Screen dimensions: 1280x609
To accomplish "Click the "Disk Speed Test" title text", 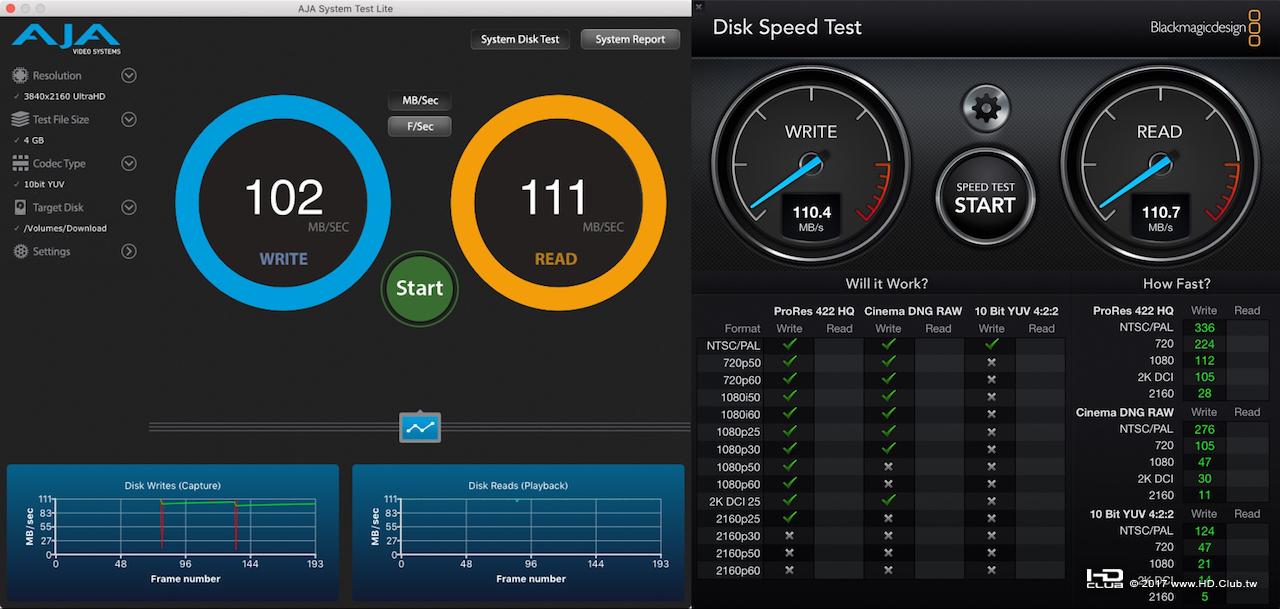I will [x=787, y=28].
